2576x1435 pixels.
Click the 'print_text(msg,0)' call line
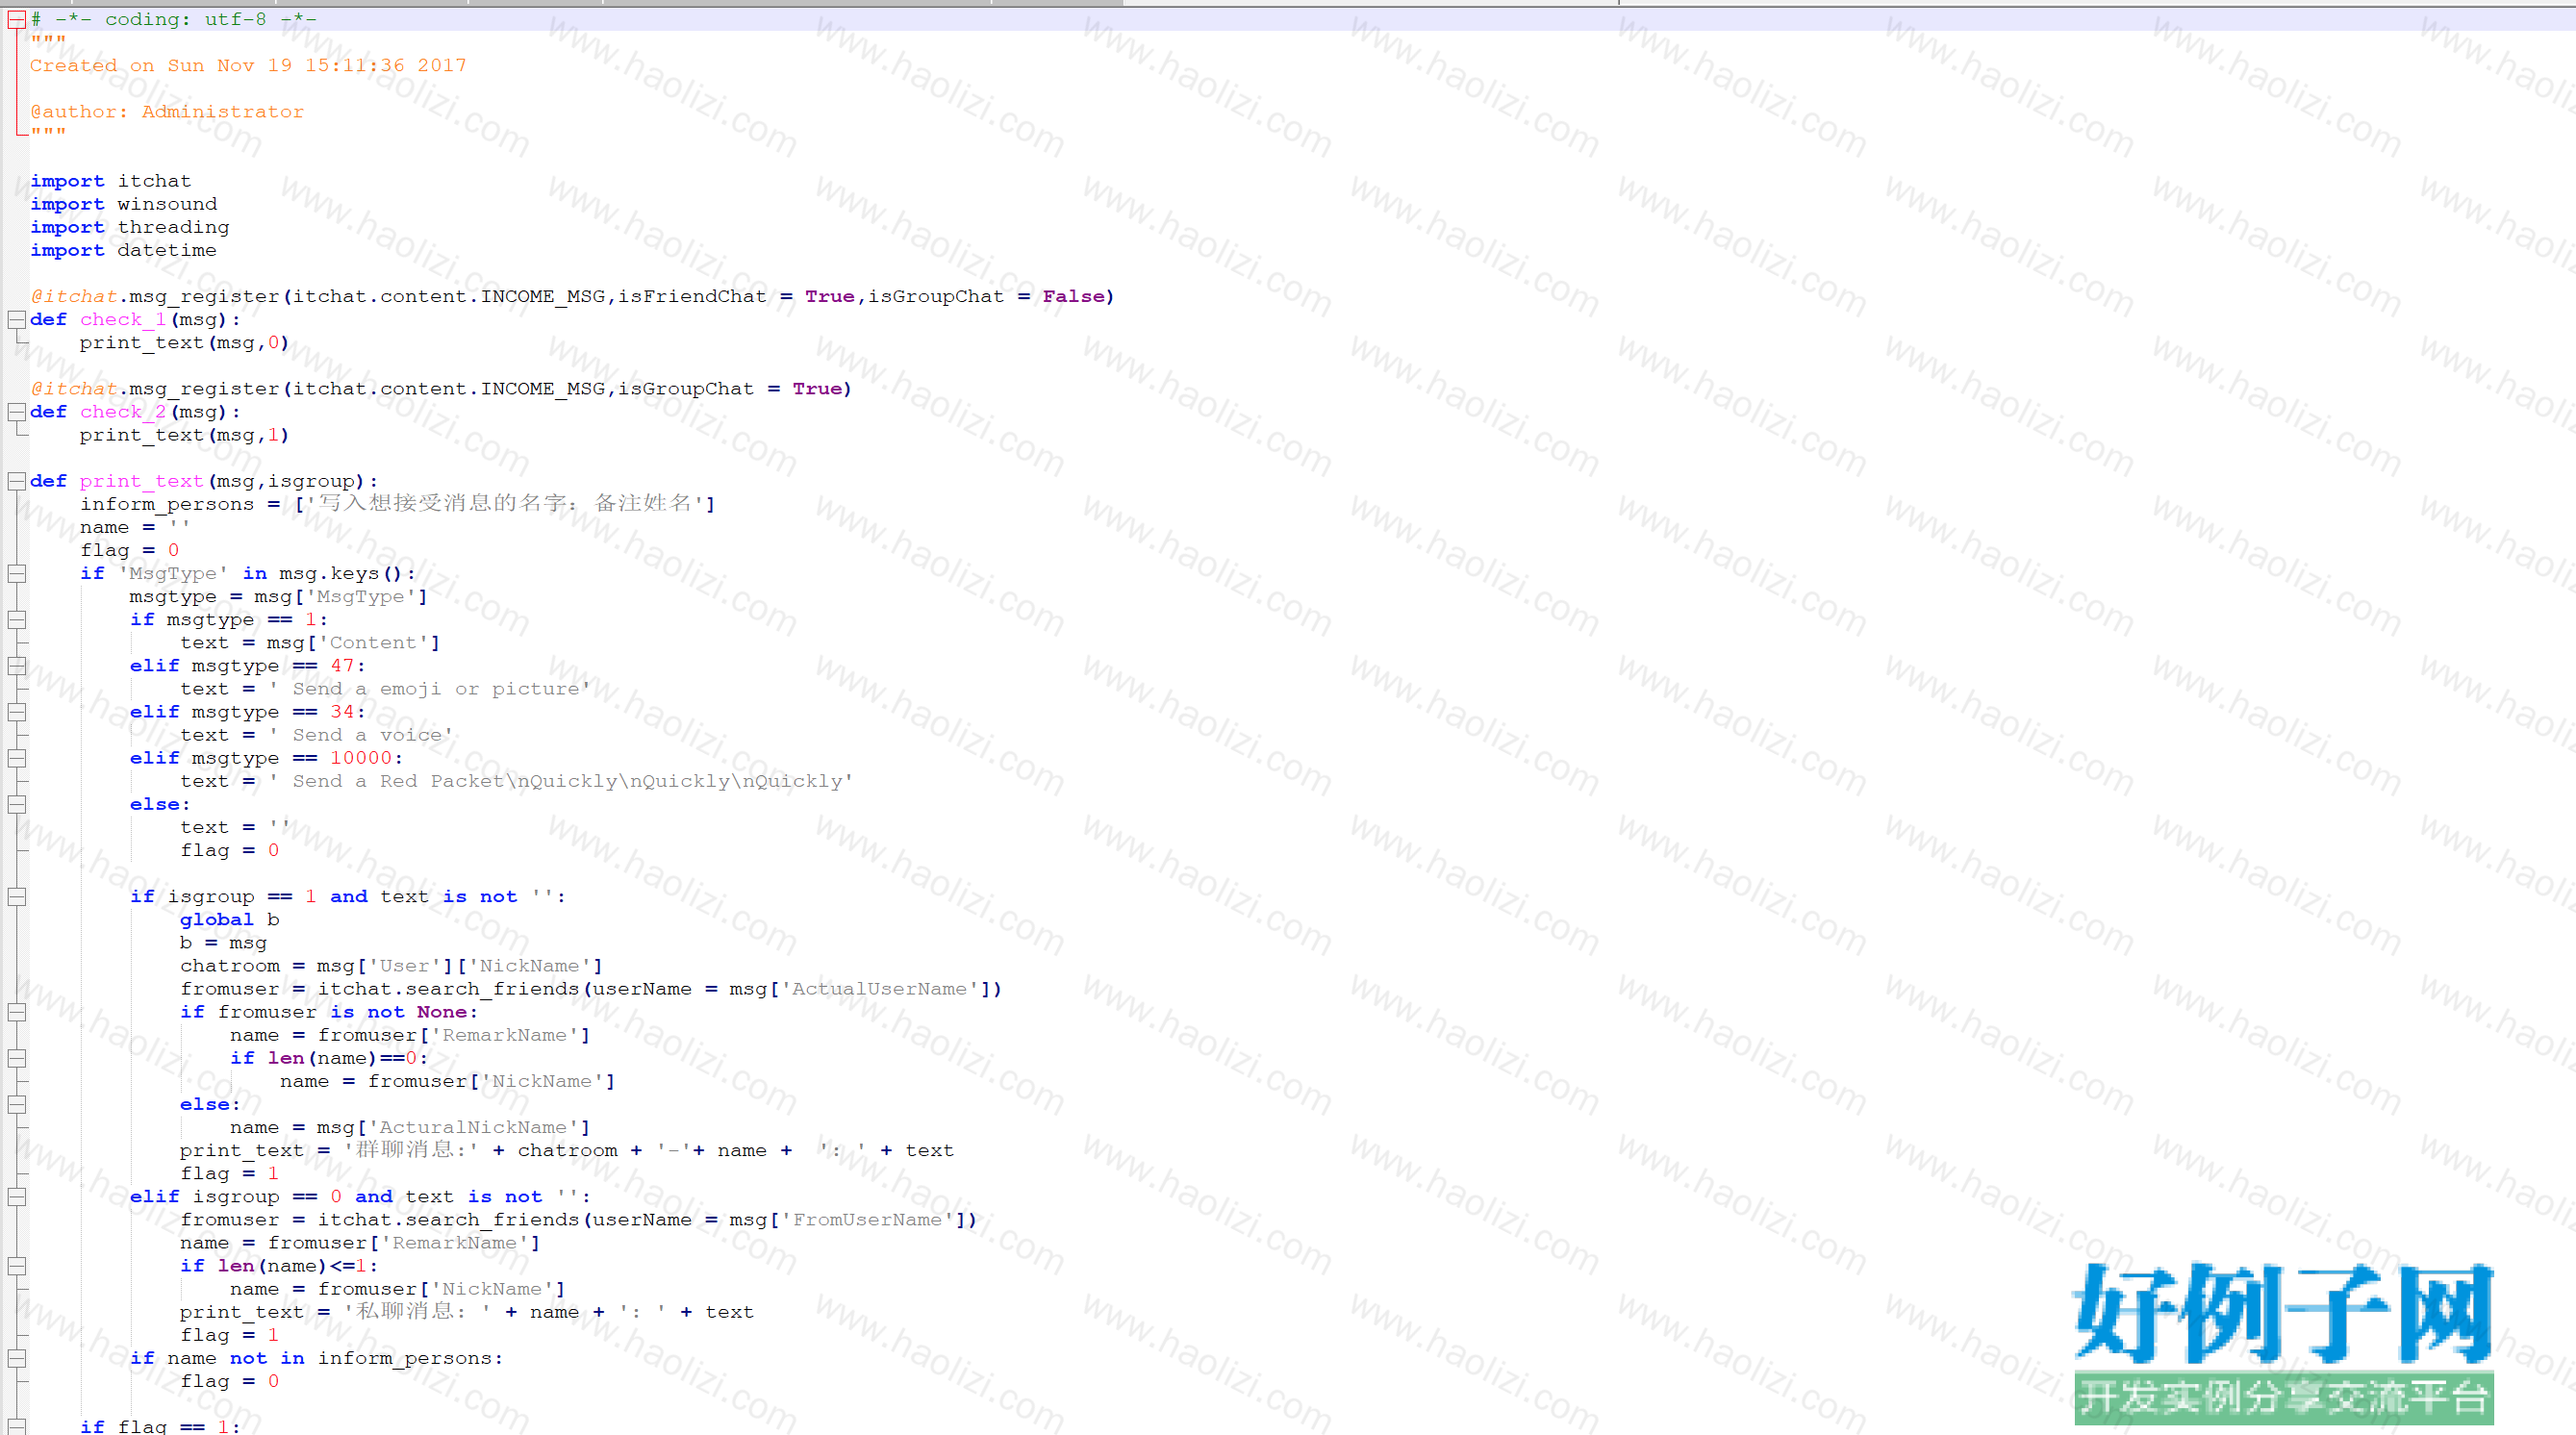(184, 343)
